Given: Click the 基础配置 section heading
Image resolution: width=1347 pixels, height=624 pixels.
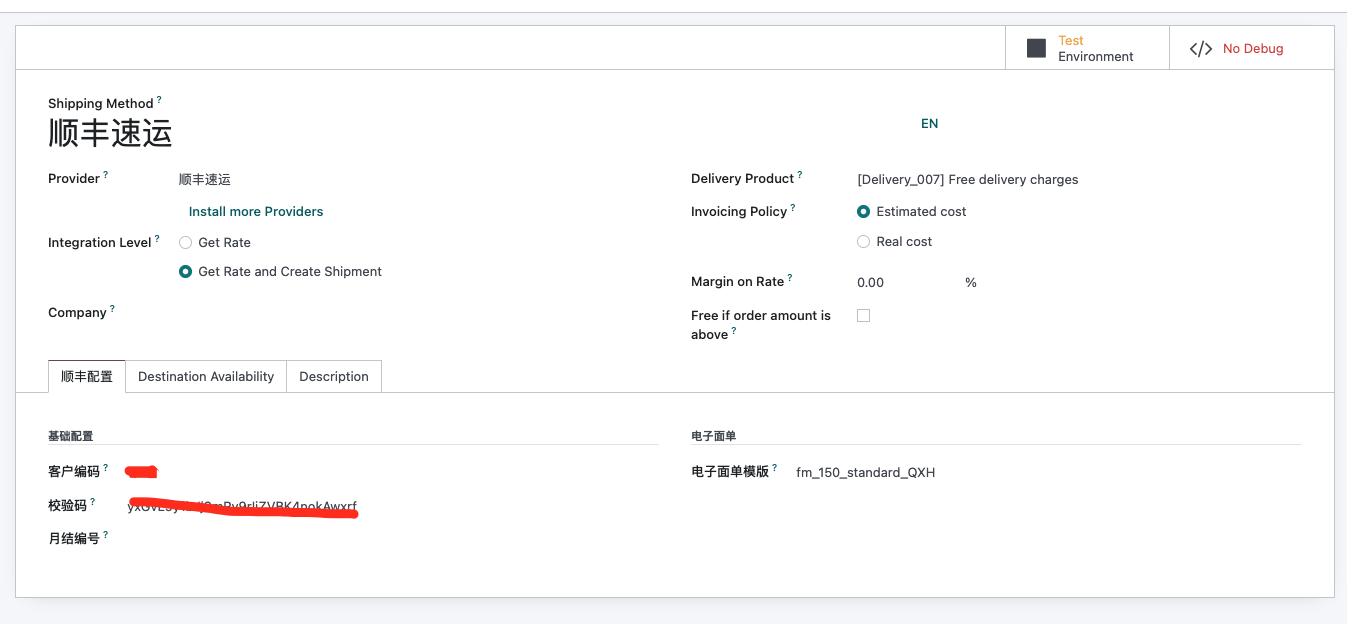Looking at the screenshot, I should (x=71, y=436).
